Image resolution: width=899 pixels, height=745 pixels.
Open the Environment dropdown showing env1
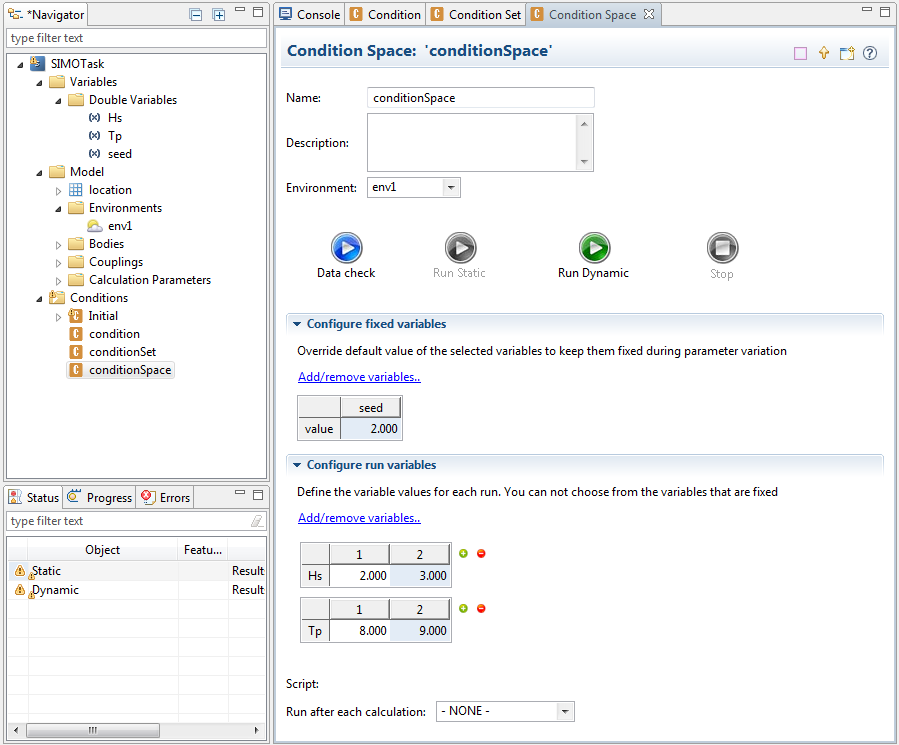[x=451, y=187]
